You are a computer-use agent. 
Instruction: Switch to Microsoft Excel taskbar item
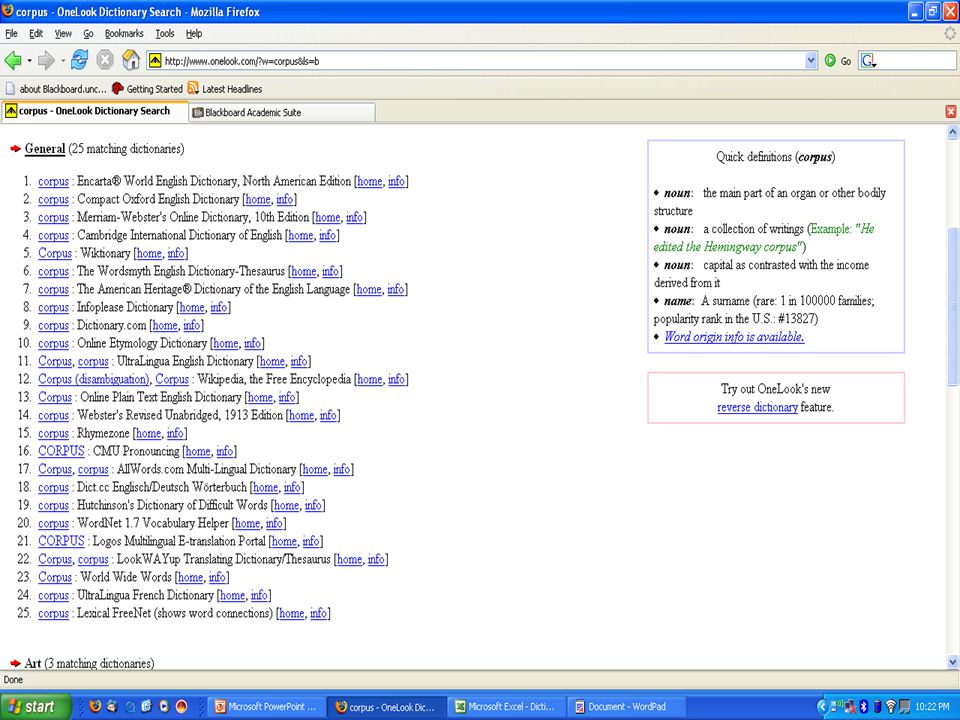[x=505, y=707]
